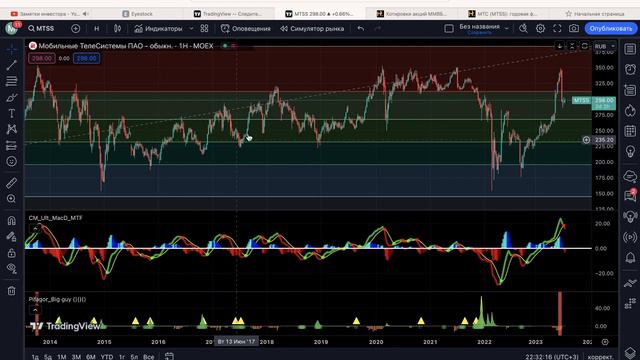Click the trash remove drawings icon
640x360 pixels.
coord(11,291)
